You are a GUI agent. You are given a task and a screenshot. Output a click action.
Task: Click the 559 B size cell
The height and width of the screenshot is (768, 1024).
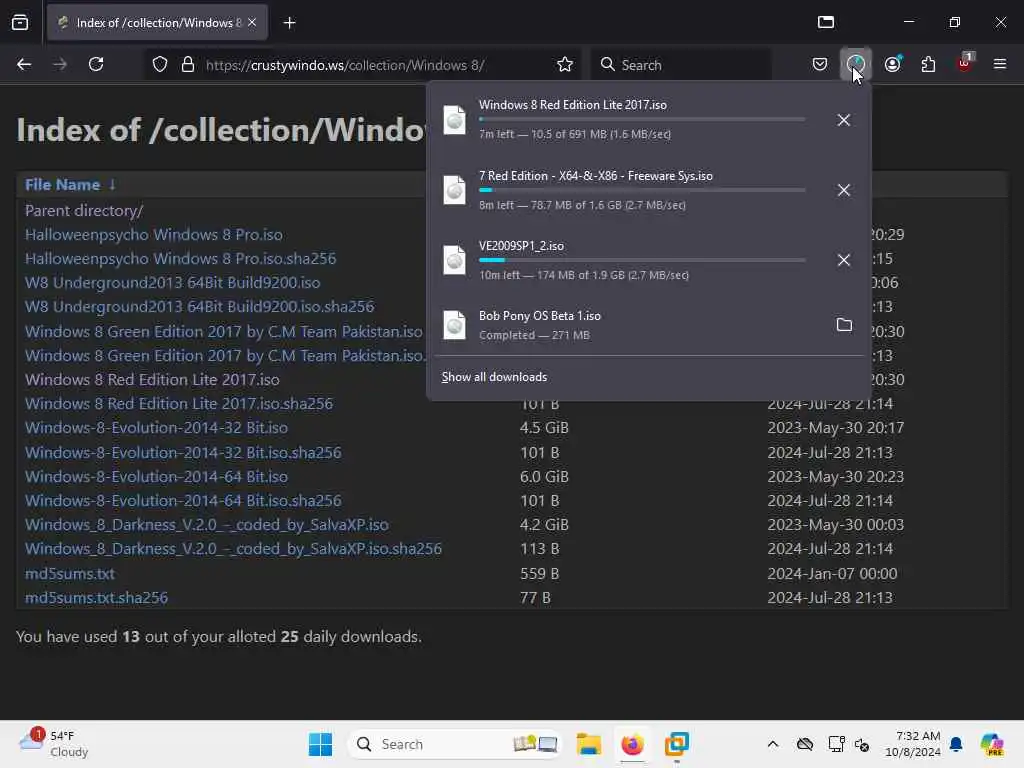coord(539,573)
